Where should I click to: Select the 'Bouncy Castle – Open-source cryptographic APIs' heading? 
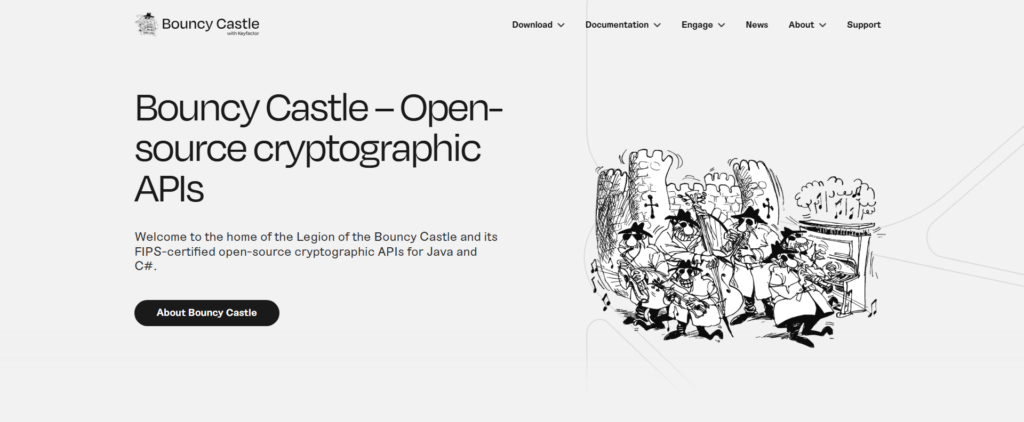(319, 148)
